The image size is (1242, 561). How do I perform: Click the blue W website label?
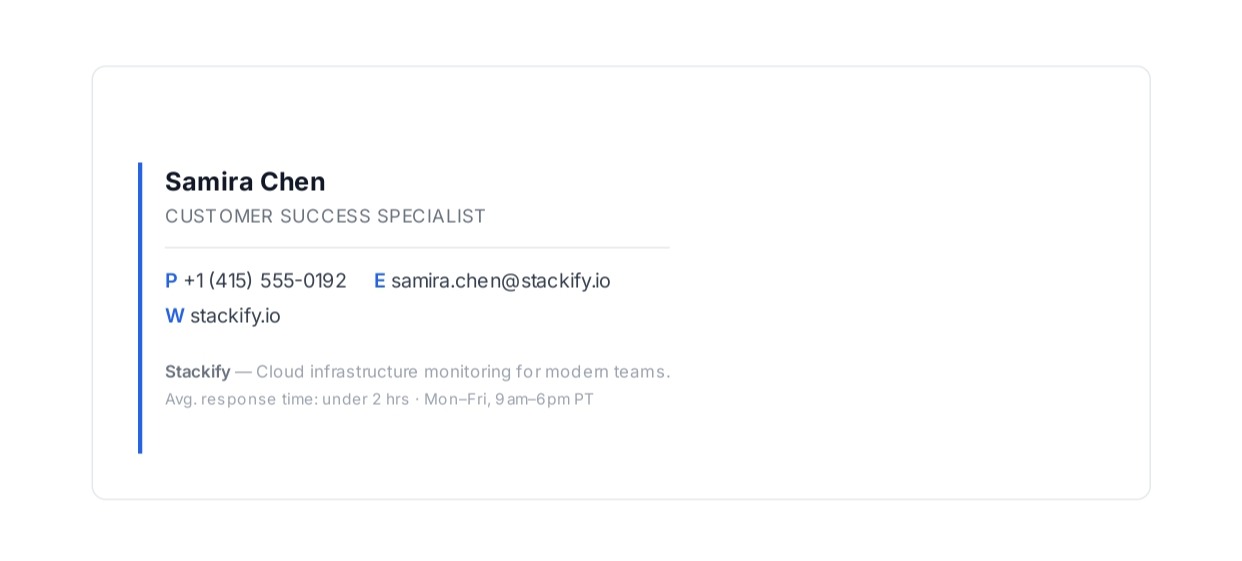coord(175,316)
